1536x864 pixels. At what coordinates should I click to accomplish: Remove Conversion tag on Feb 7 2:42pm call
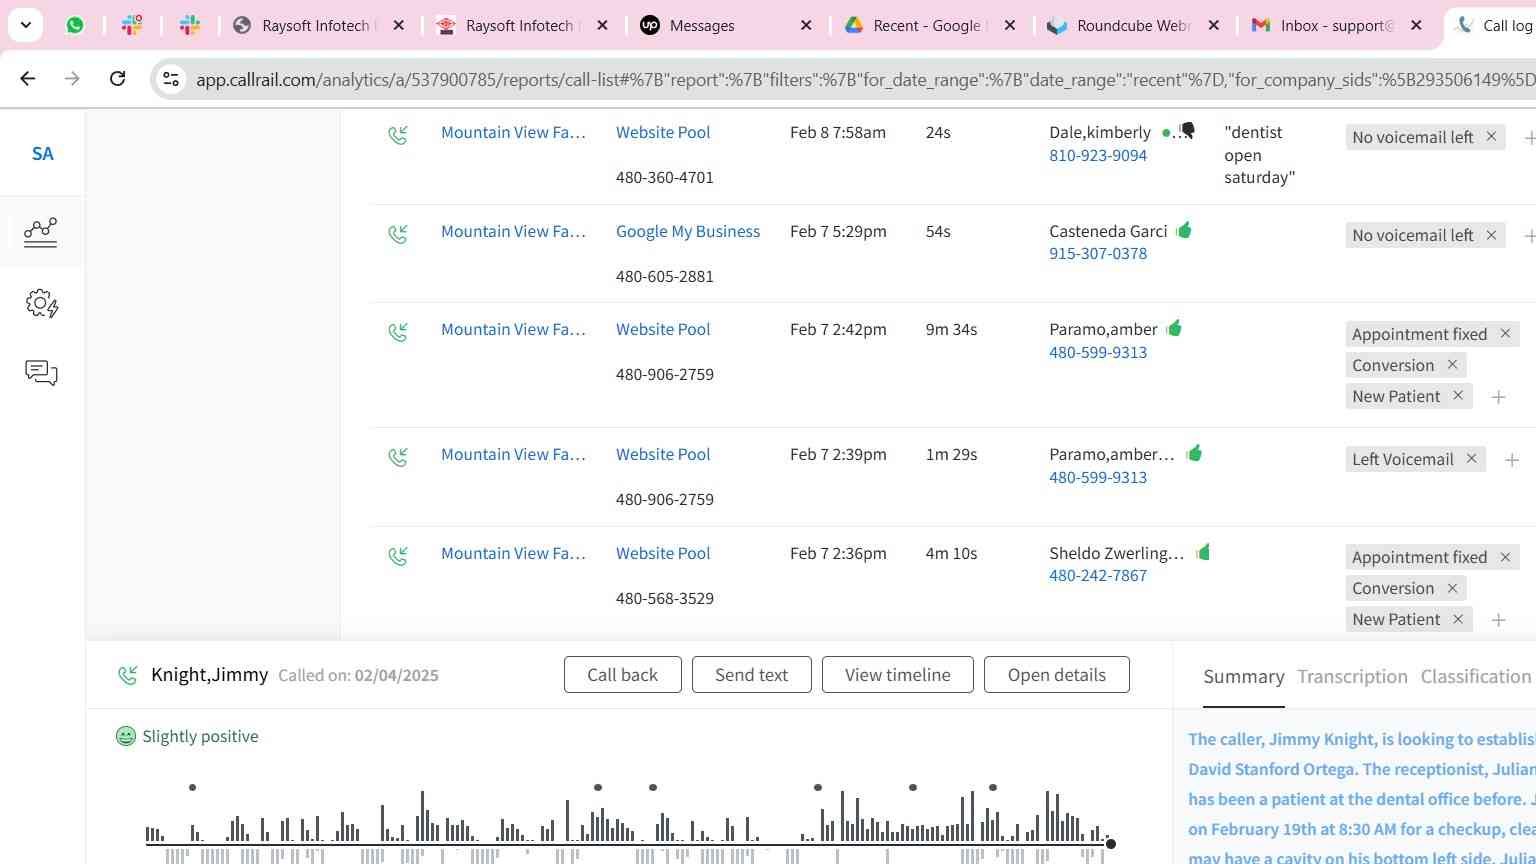[x=1452, y=364]
